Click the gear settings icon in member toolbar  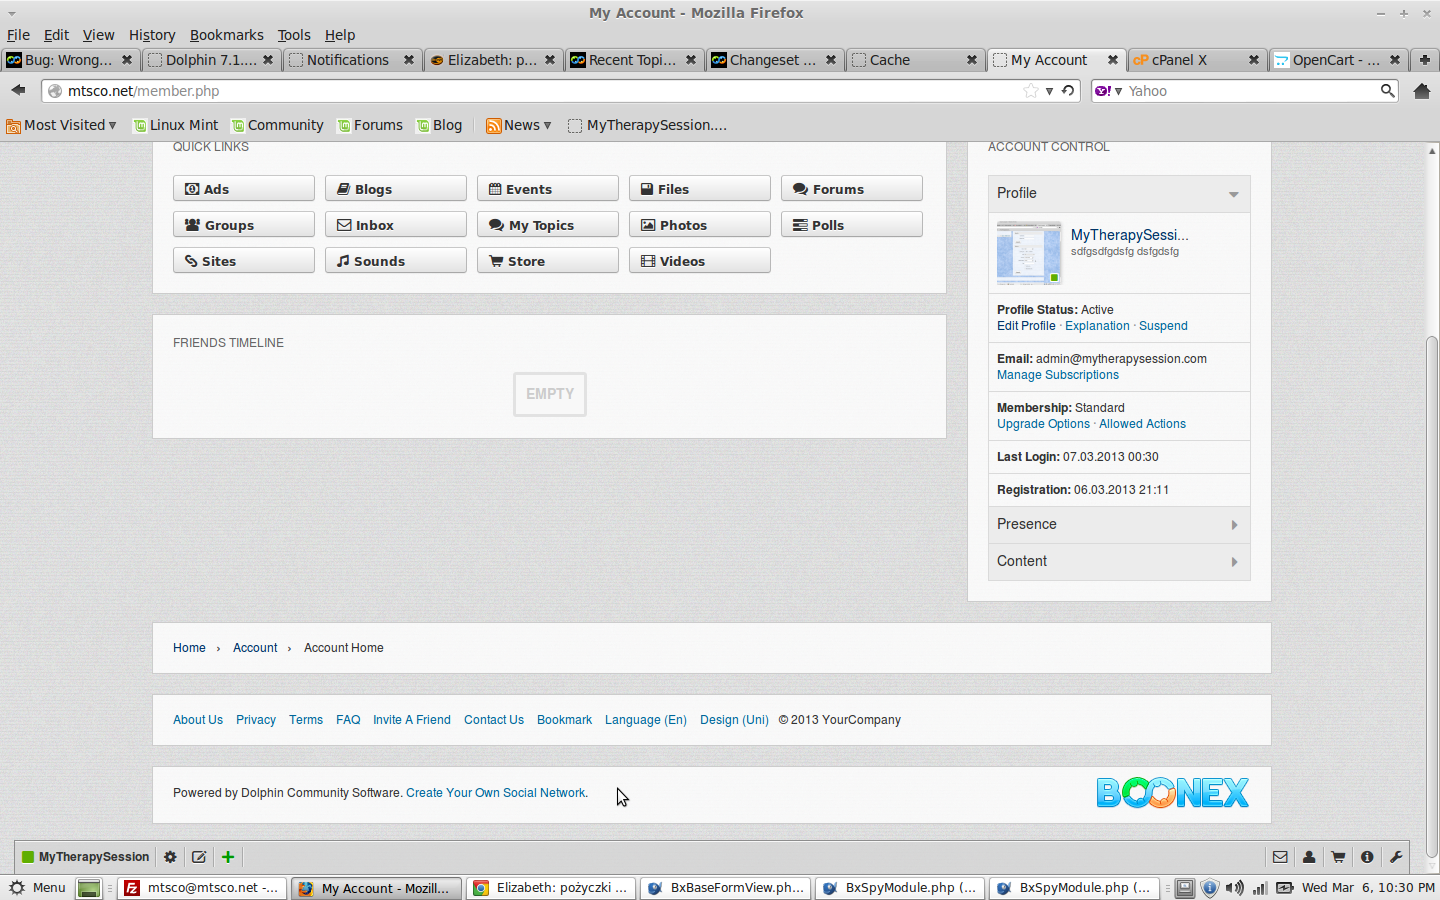(x=170, y=857)
